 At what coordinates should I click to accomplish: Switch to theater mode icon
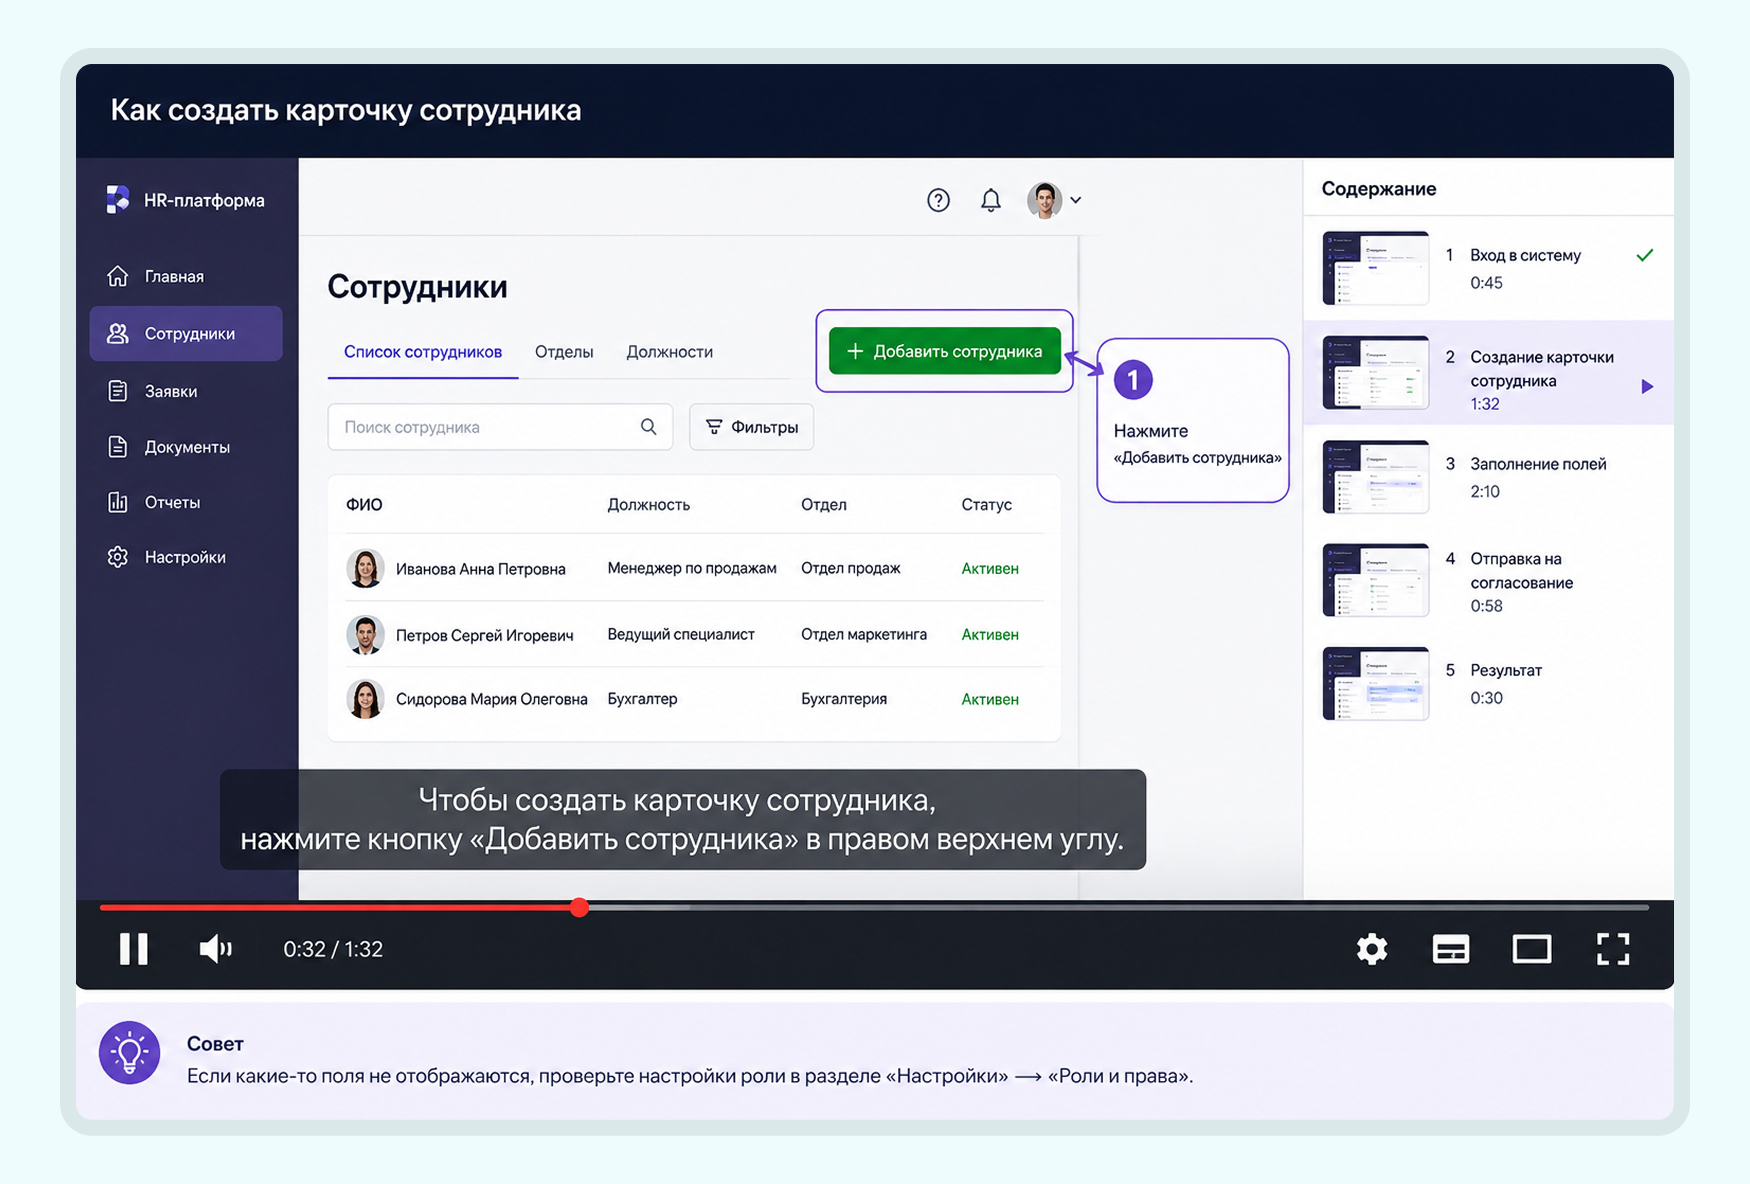pyautogui.click(x=1531, y=948)
